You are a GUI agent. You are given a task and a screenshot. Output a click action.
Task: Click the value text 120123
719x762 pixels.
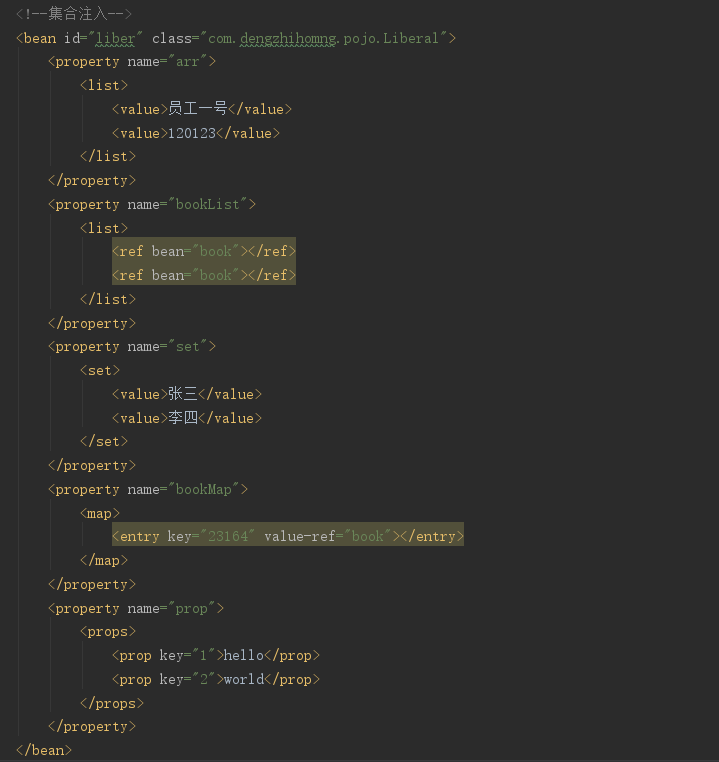pyautogui.click(x=192, y=133)
